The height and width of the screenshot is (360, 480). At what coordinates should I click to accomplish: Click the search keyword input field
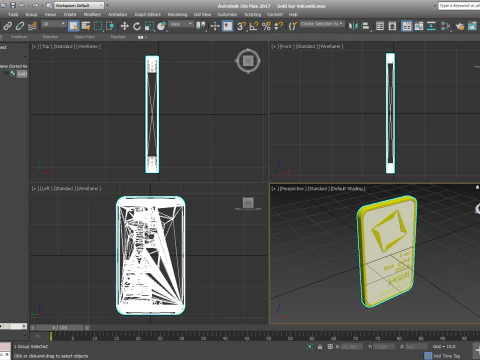(x=459, y=6)
